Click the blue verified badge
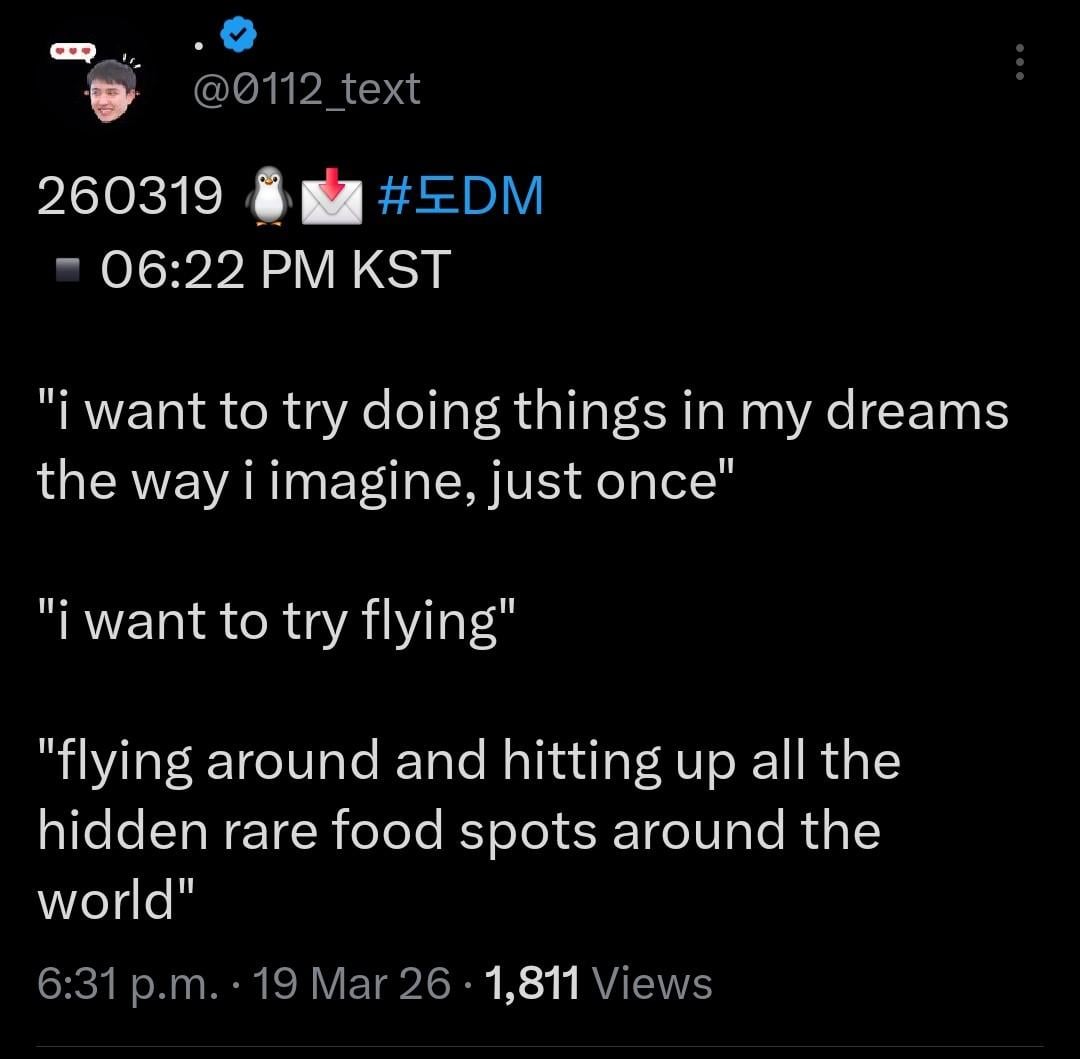This screenshot has width=1080, height=1059. tap(238, 37)
